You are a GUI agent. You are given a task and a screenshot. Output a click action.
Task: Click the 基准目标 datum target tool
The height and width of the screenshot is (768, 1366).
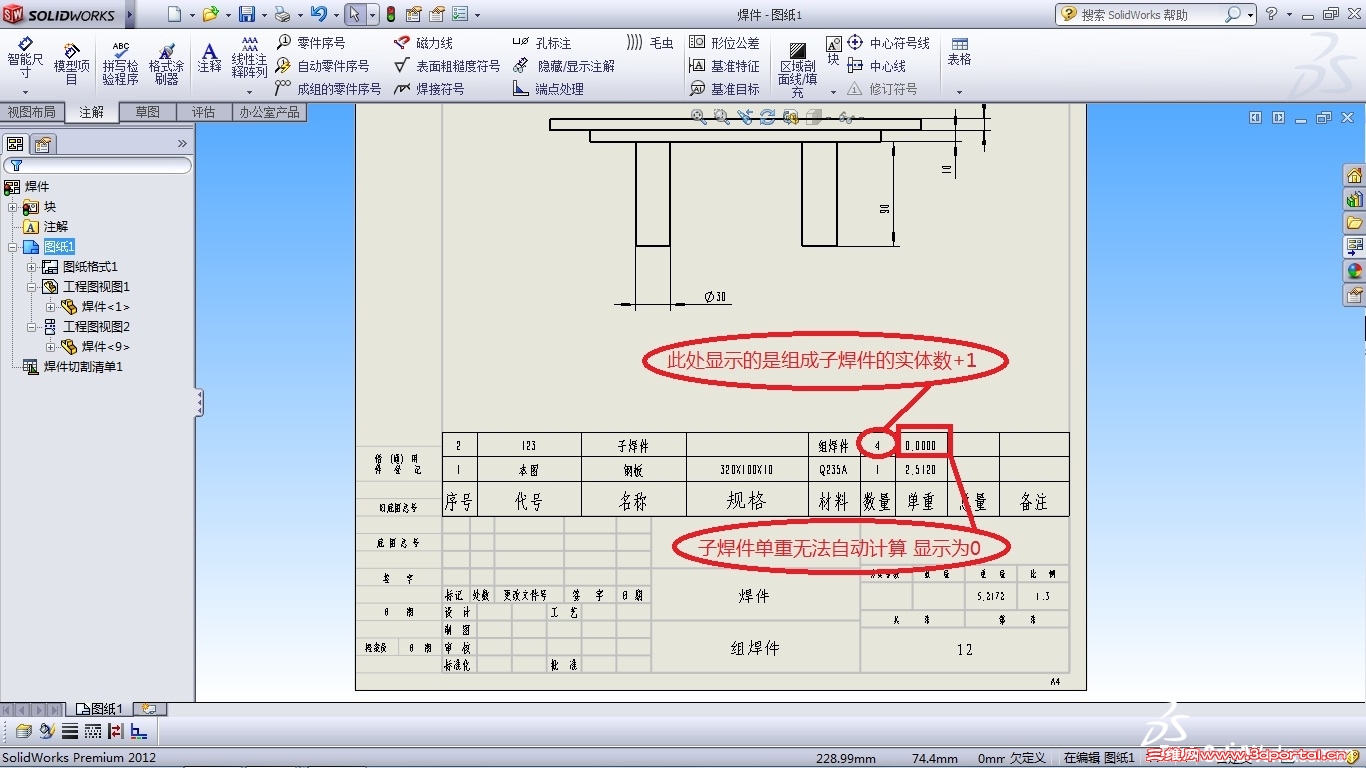pos(724,89)
